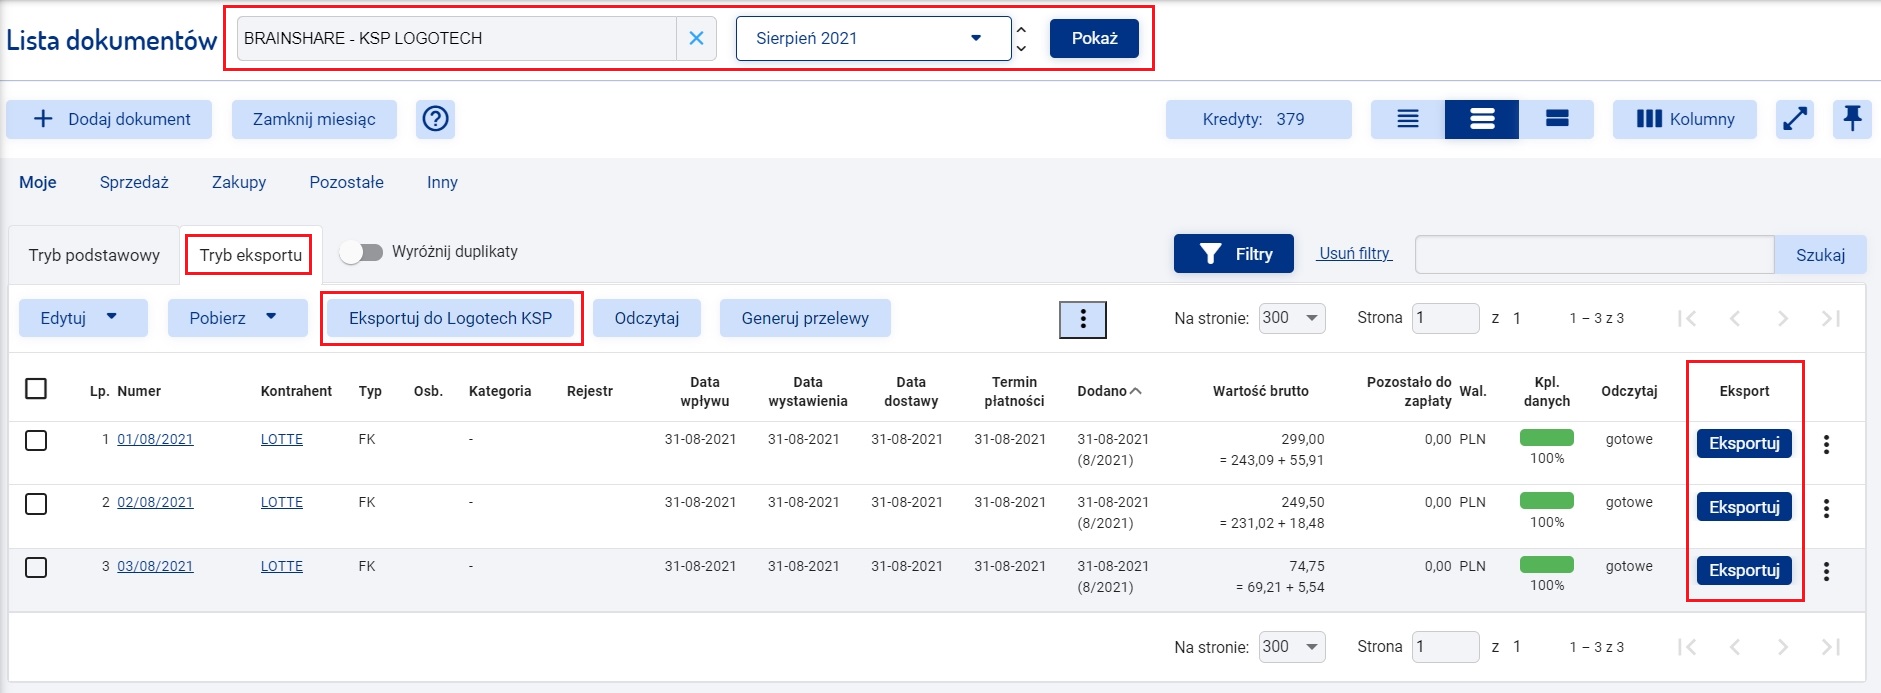
Task: Expand the Edytuj dropdown
Action: coord(83,318)
